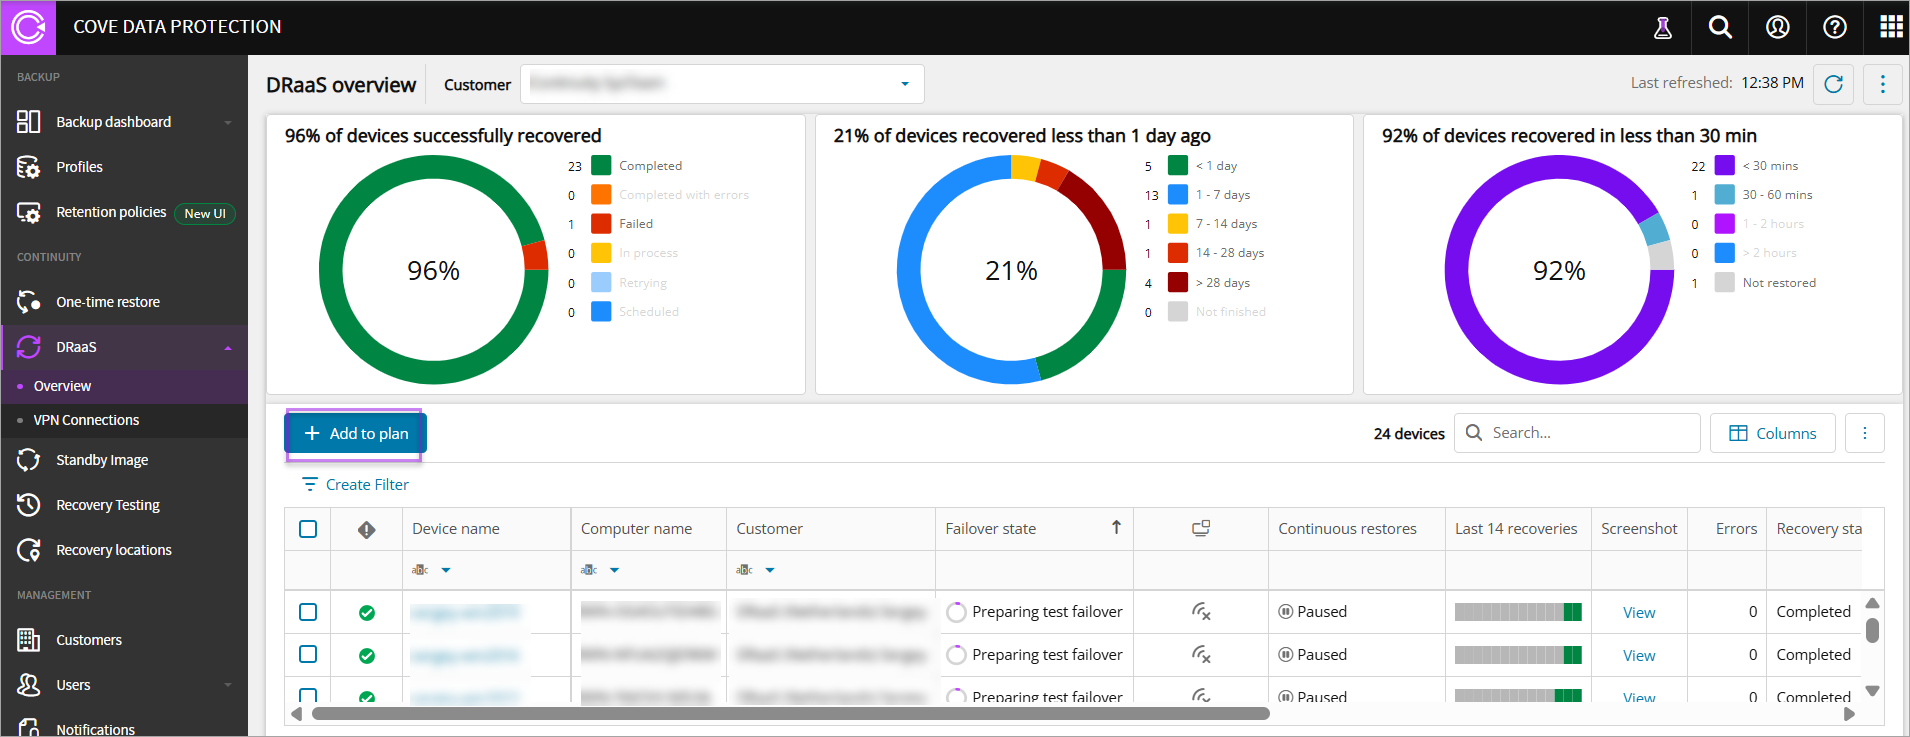Go to VPN Connections in the sidebar
This screenshot has height=737, width=1910.
86,420
